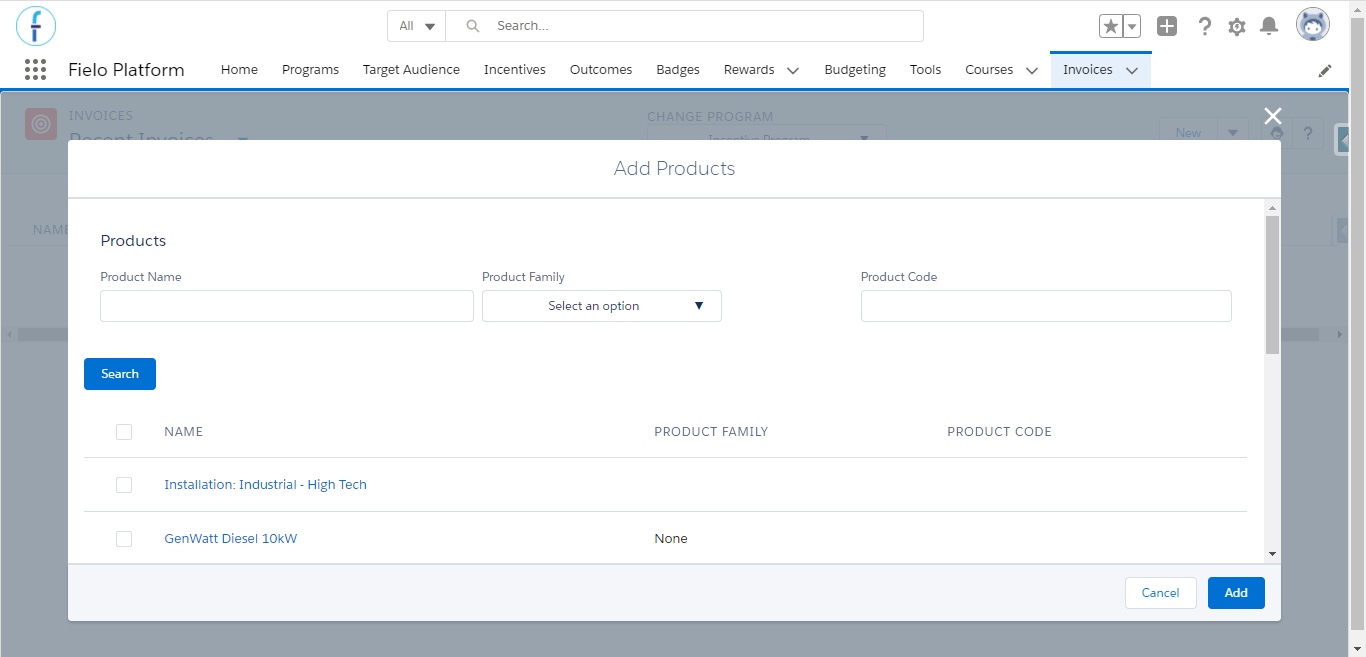Click the Product Name input field
The image size is (1366, 657).
[287, 306]
